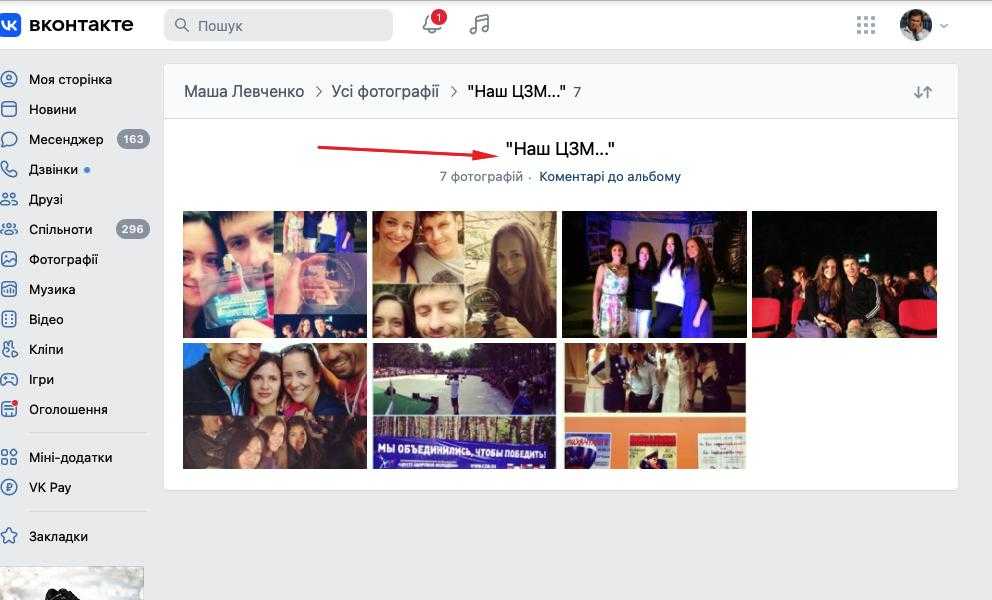Open Месенджер in the sidebar

click(x=66, y=139)
